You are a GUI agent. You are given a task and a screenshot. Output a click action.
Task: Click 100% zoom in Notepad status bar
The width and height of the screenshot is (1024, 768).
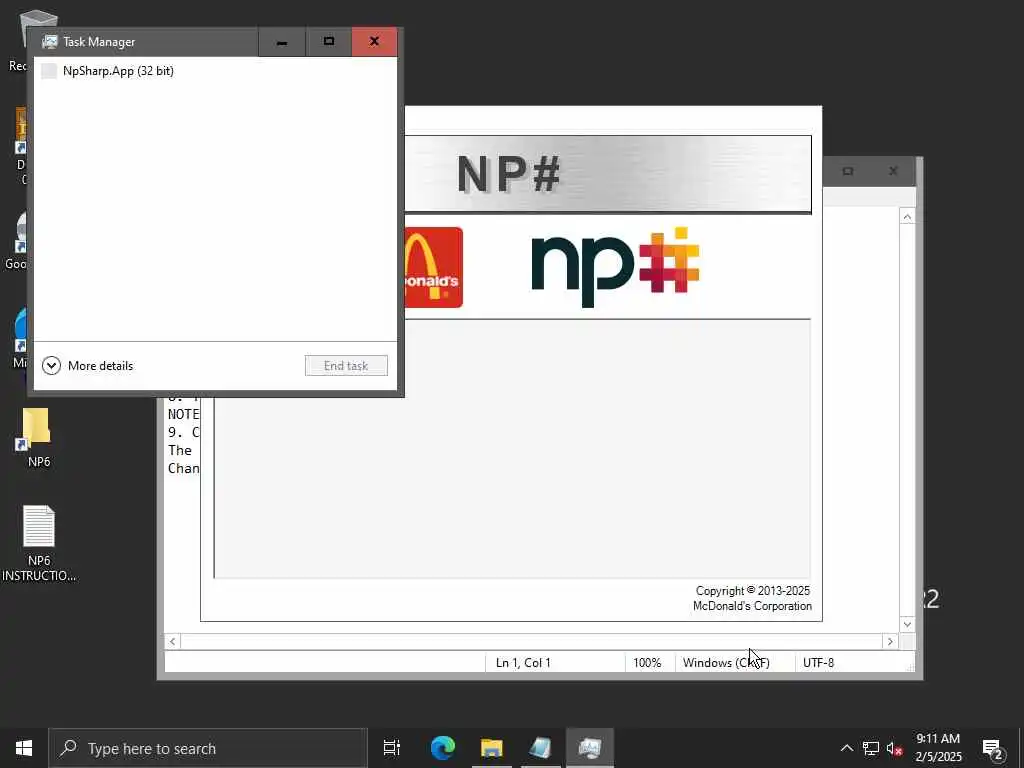(647, 662)
